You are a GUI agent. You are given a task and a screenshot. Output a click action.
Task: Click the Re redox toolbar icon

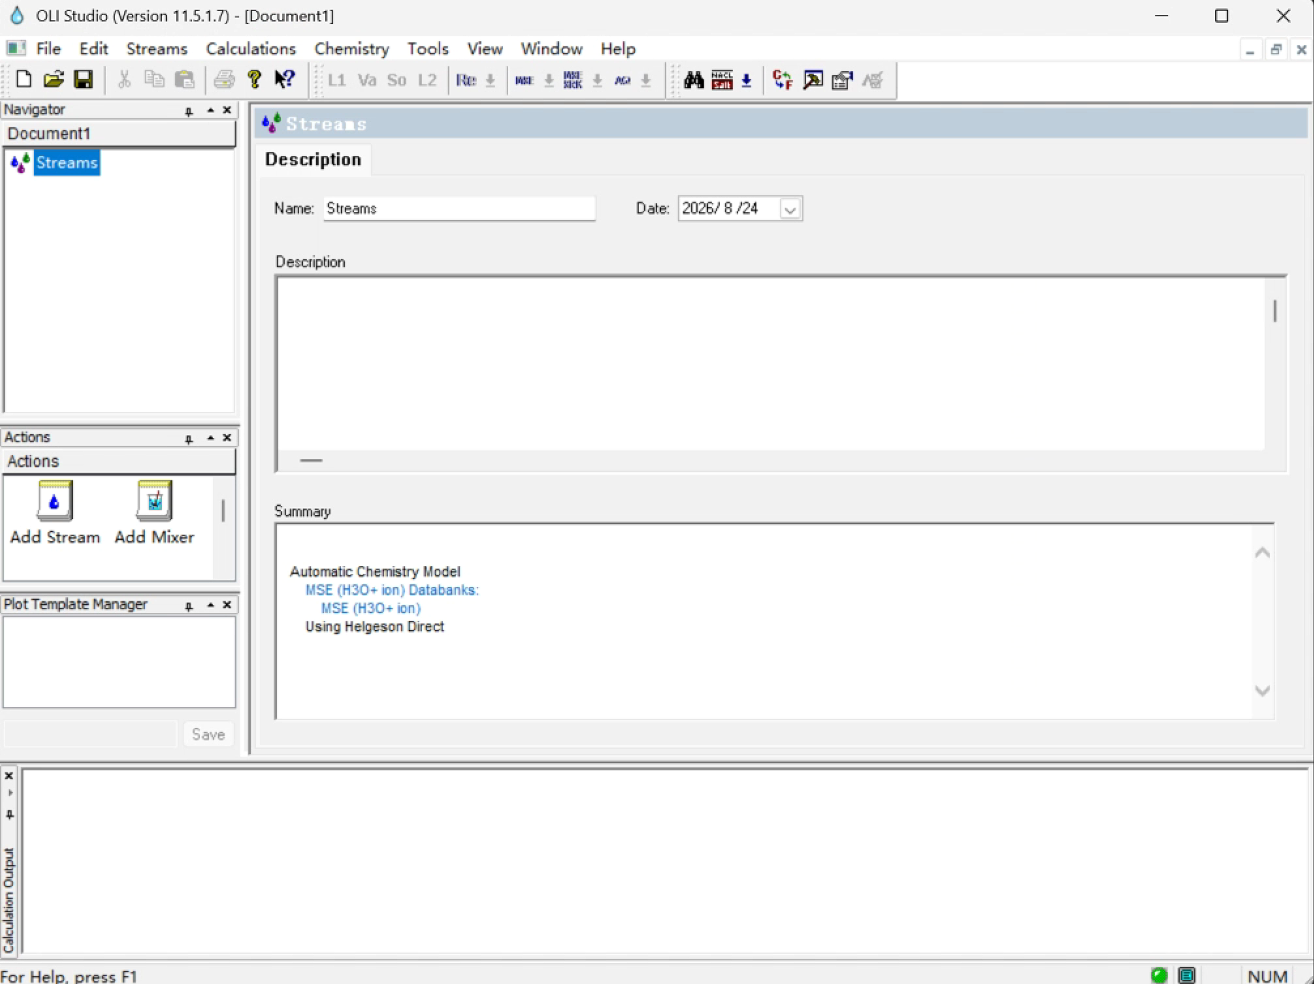point(466,80)
